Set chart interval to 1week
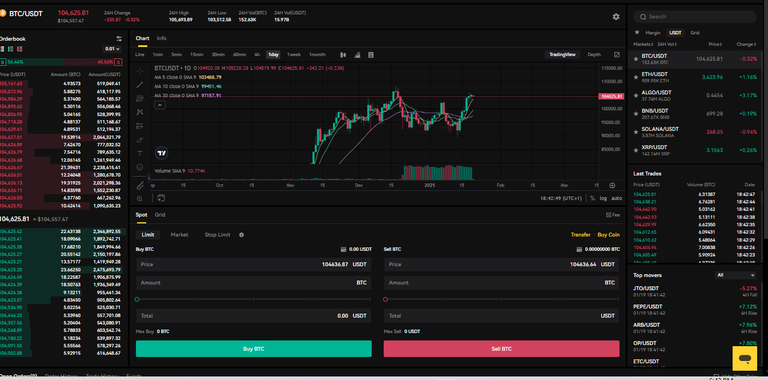This screenshot has height=380, width=768. click(x=293, y=54)
